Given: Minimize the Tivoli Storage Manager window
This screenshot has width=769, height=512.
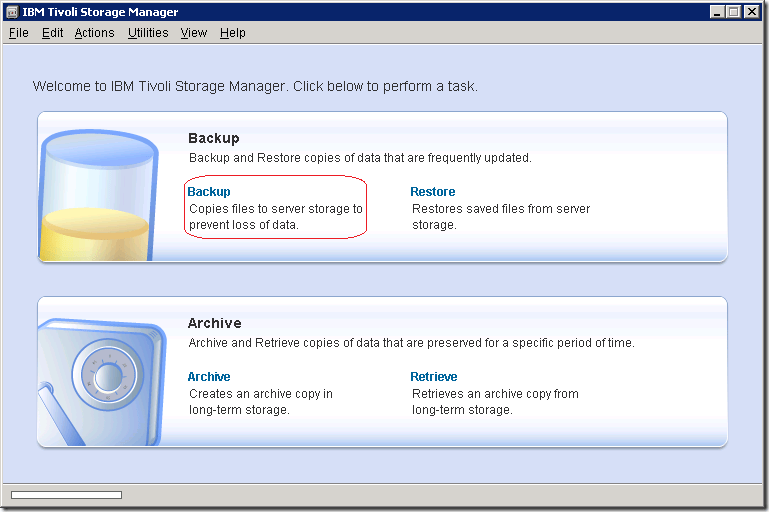Looking at the screenshot, I should click(718, 12).
